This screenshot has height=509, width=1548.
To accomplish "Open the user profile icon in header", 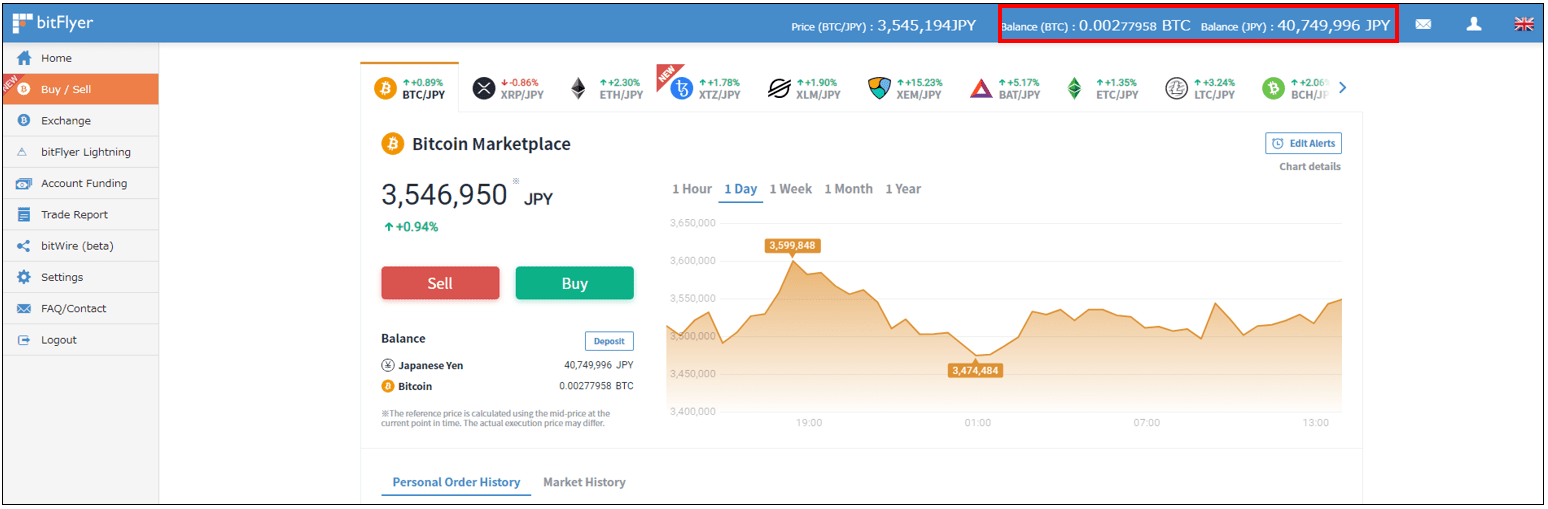I will (1474, 24).
